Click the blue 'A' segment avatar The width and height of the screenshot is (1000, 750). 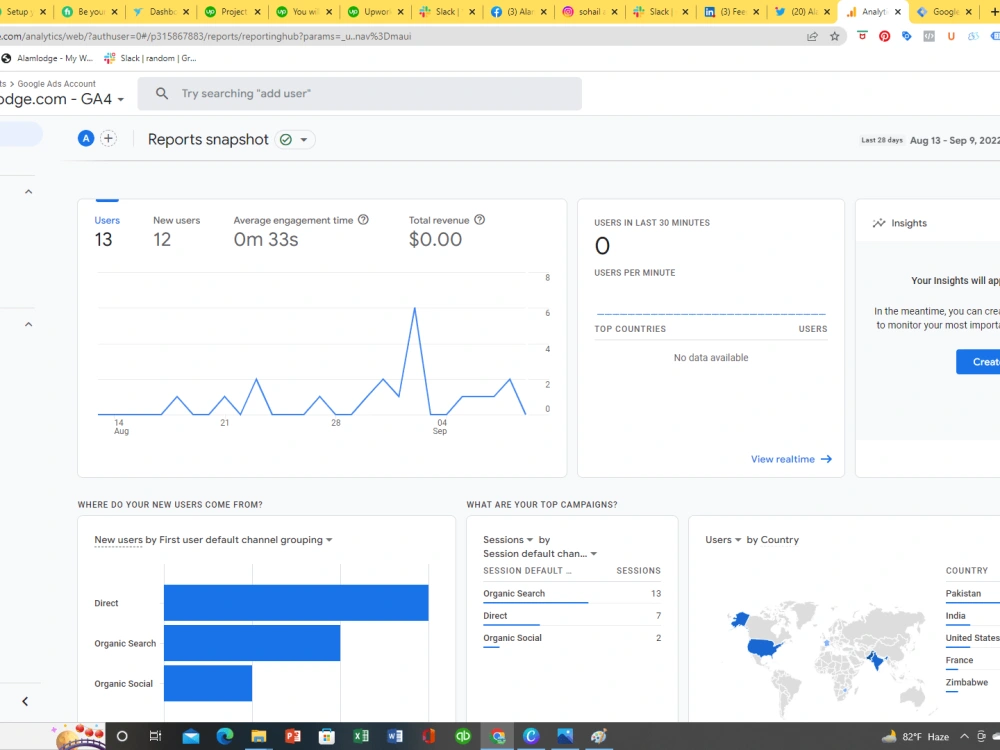coord(85,138)
